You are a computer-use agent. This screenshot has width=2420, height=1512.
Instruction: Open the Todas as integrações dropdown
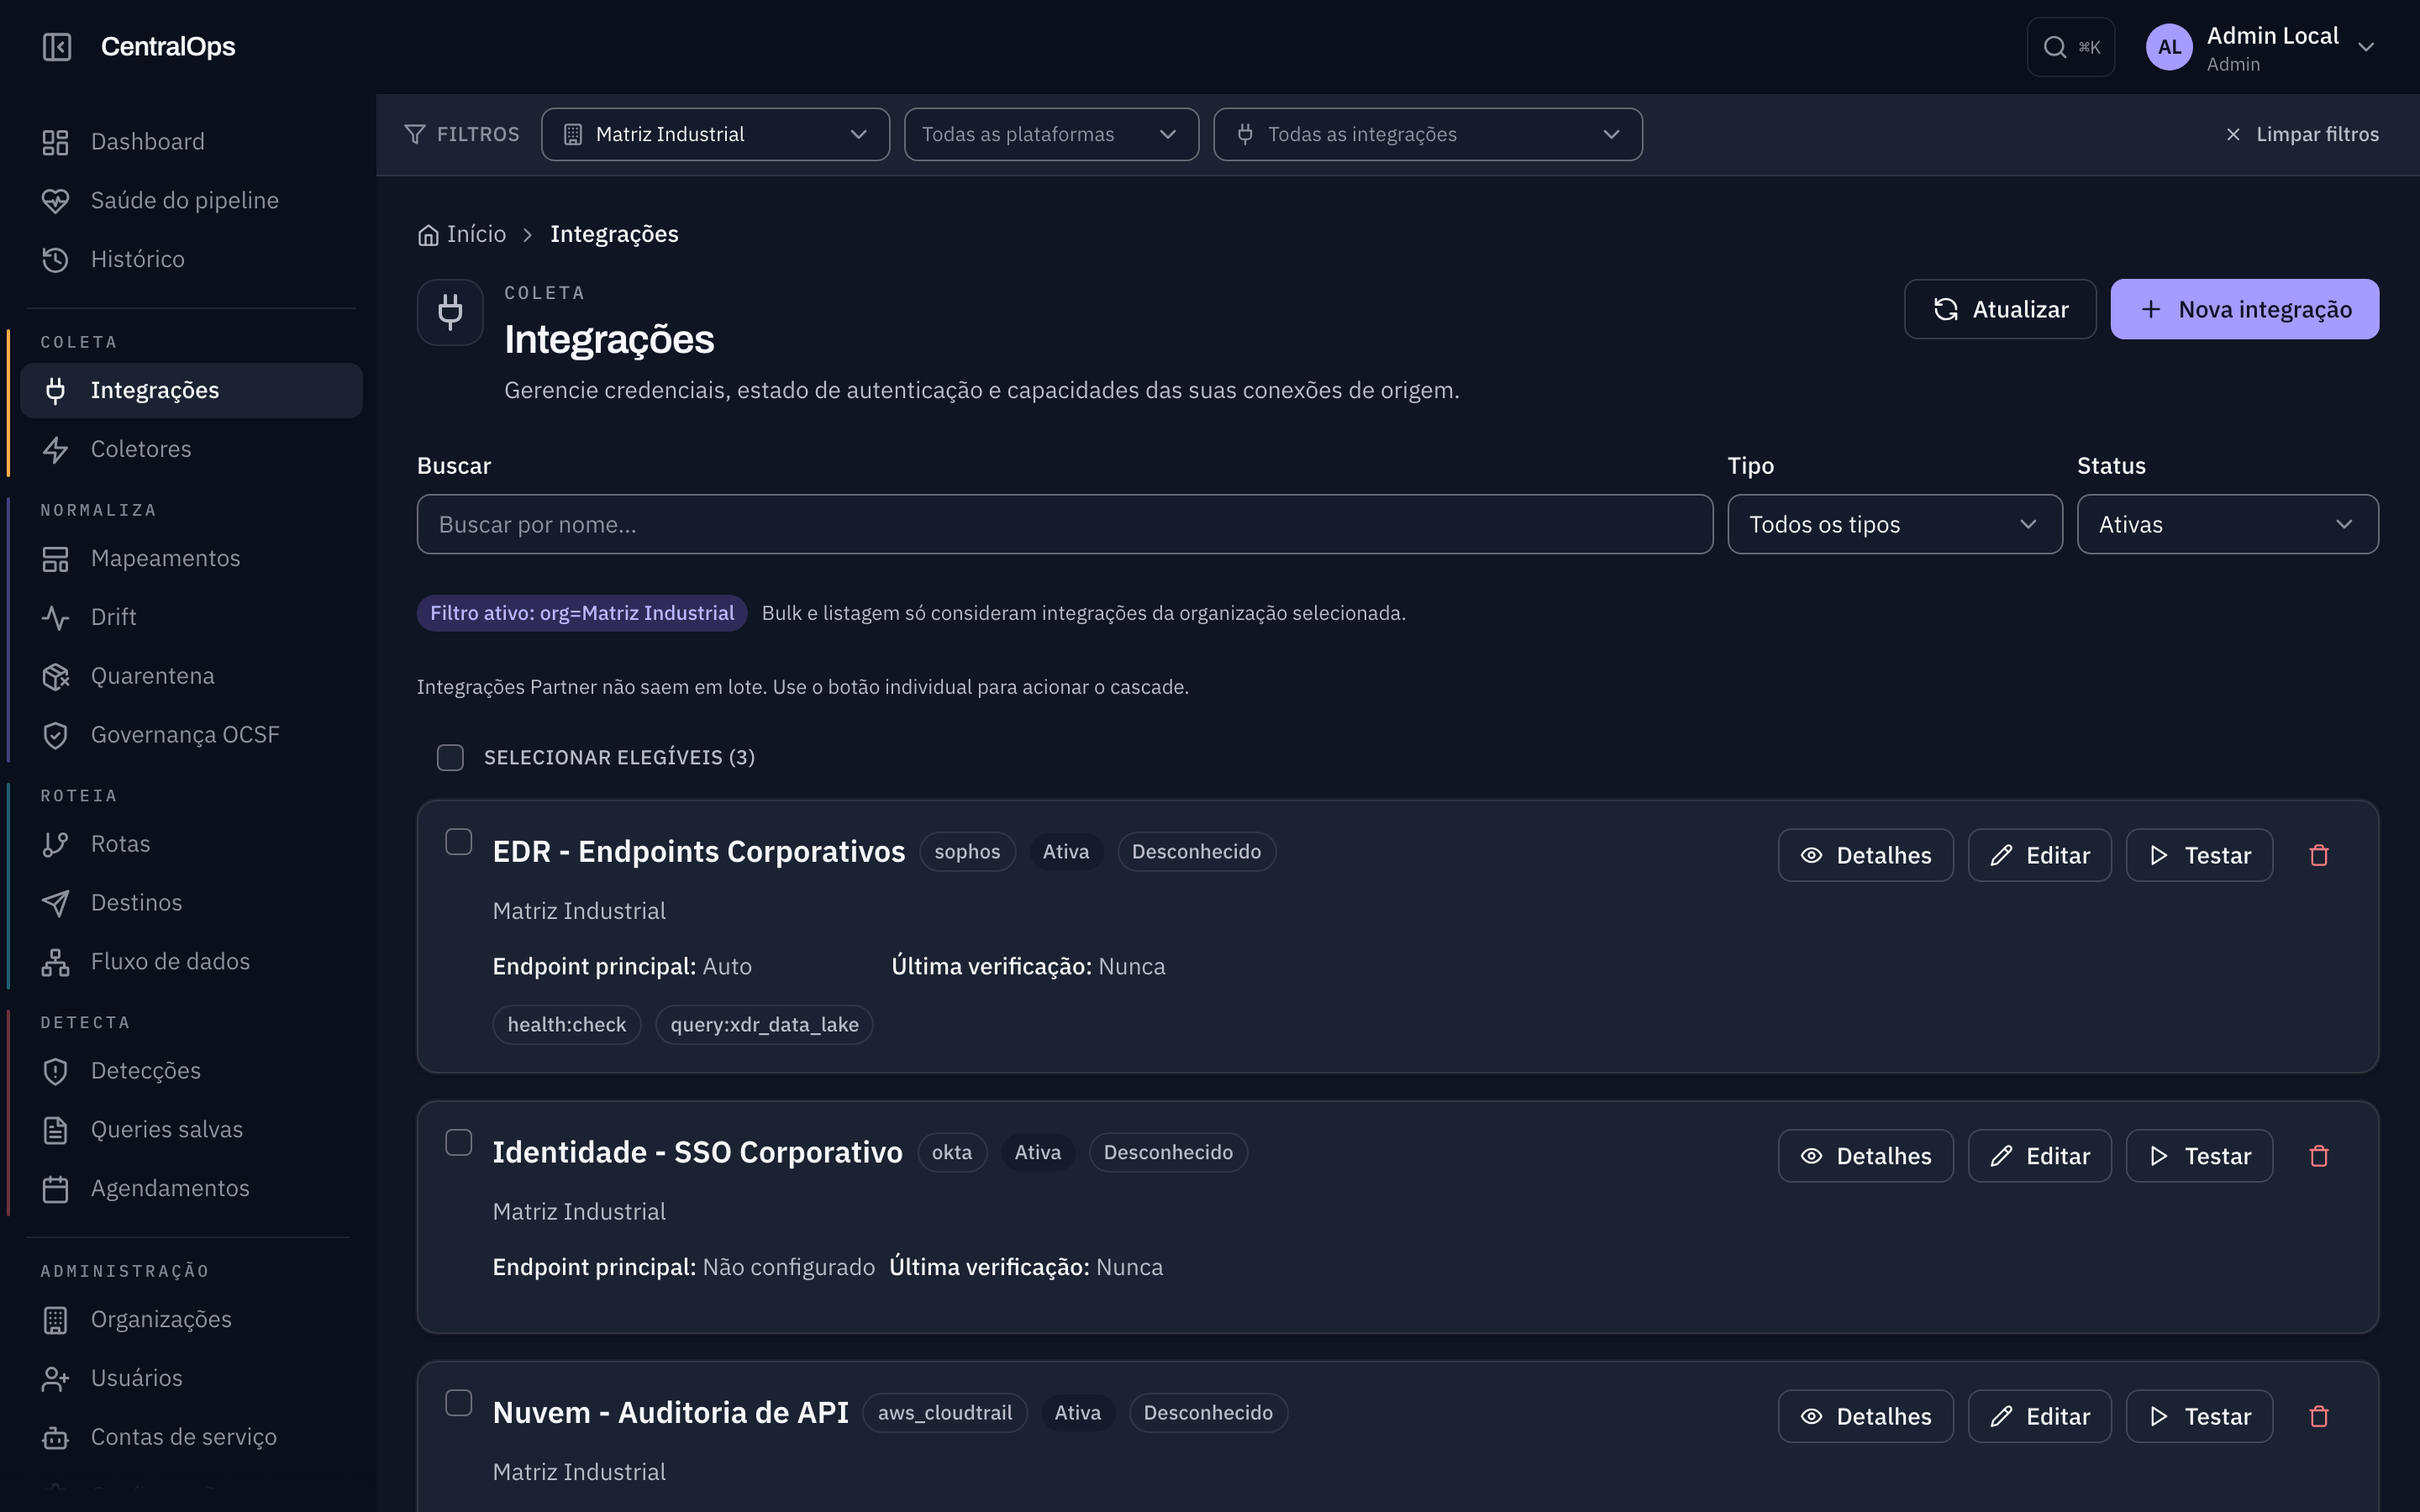1427,134
